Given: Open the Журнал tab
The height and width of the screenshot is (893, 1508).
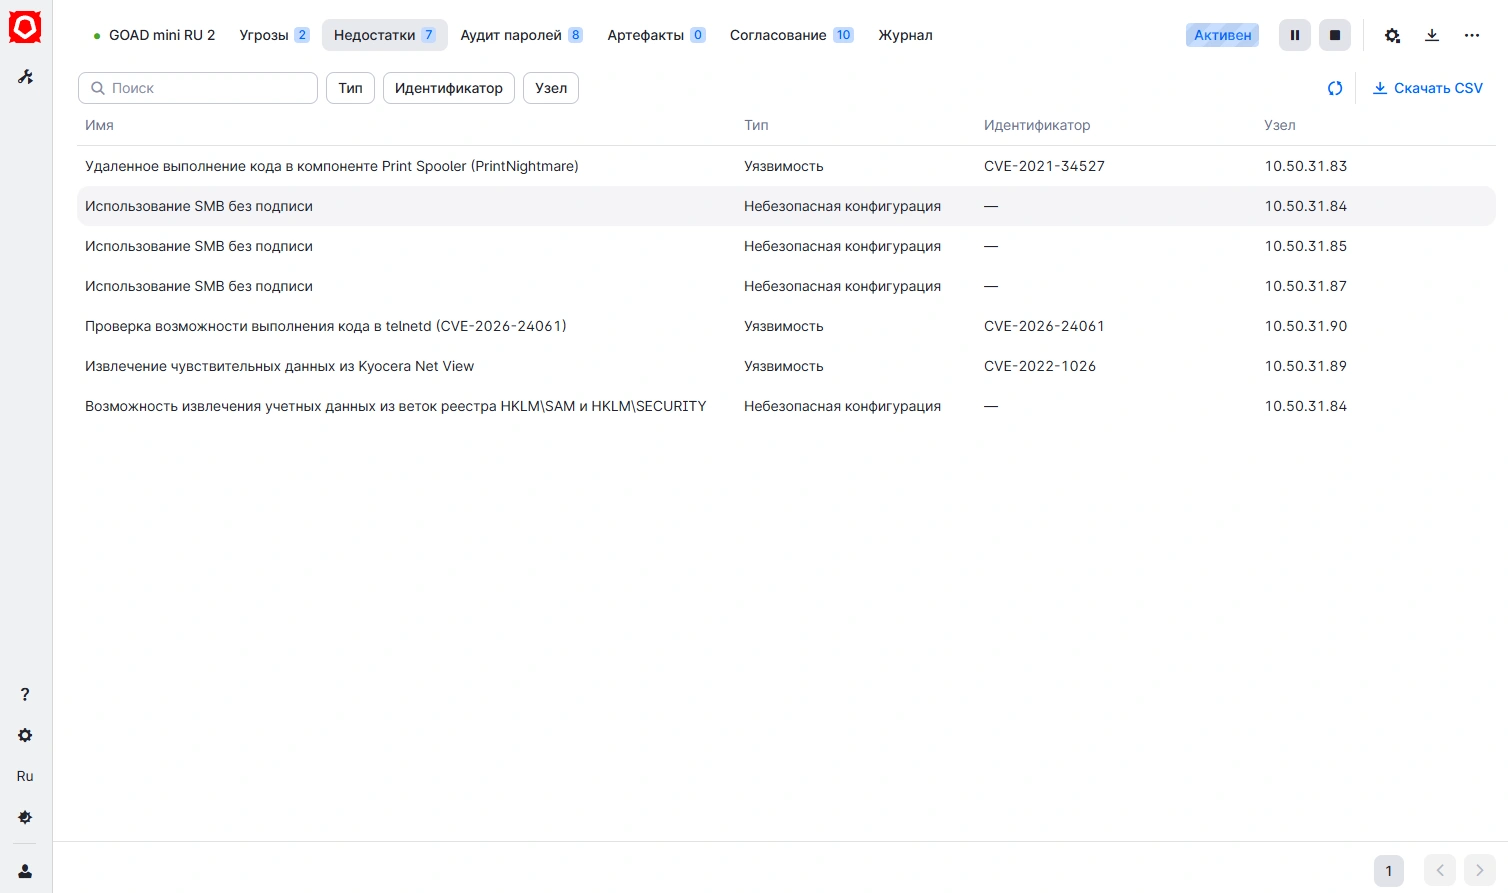Looking at the screenshot, I should coord(905,35).
